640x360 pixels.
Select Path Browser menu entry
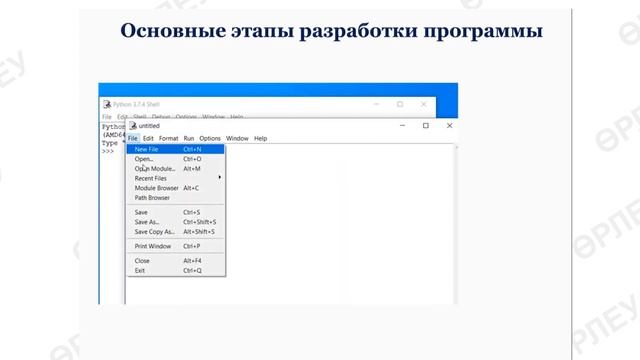click(x=176, y=198)
